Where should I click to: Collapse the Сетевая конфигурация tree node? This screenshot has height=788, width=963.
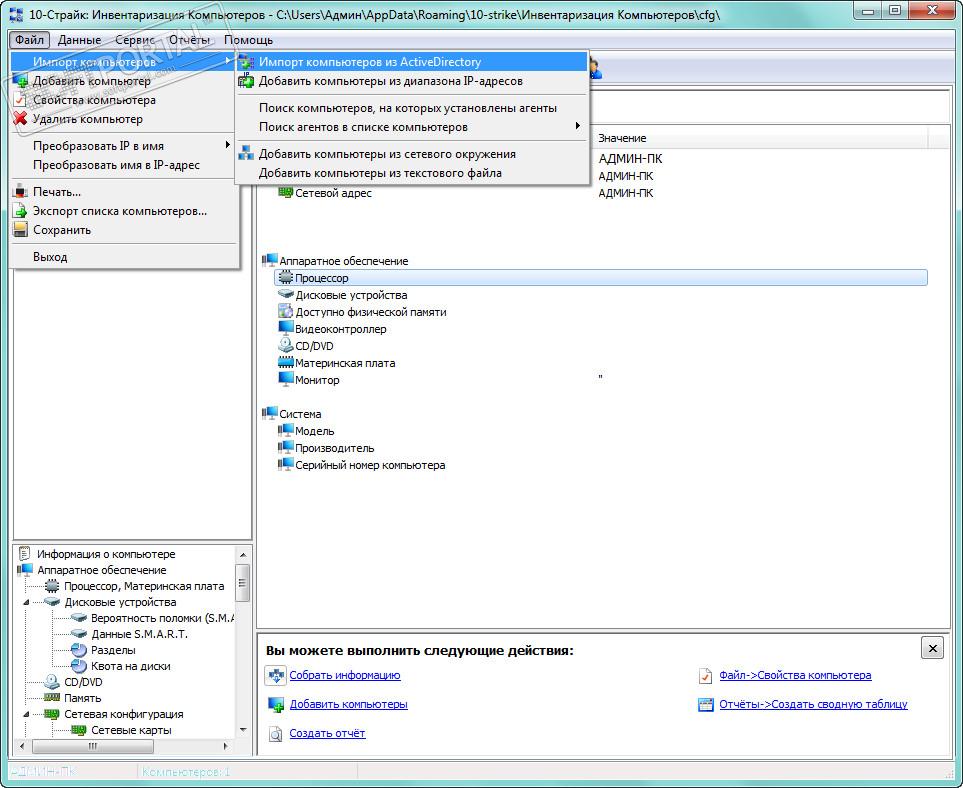pos(26,714)
